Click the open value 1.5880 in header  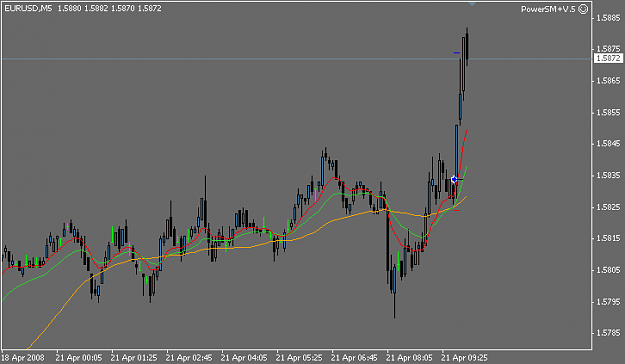coord(69,8)
